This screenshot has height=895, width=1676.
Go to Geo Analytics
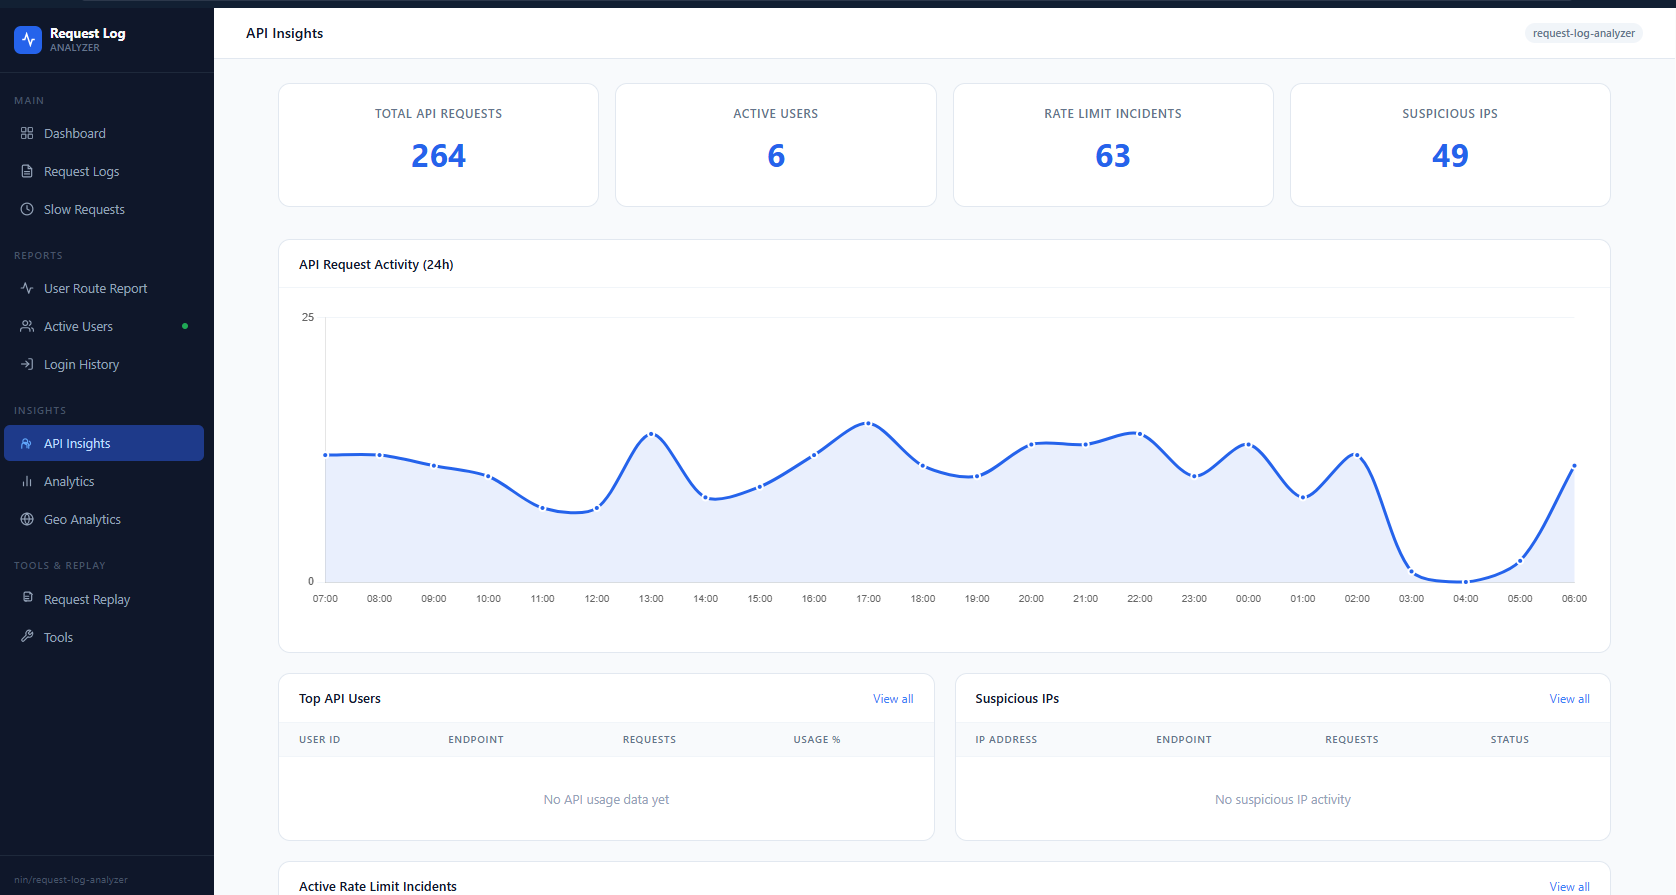104,519
